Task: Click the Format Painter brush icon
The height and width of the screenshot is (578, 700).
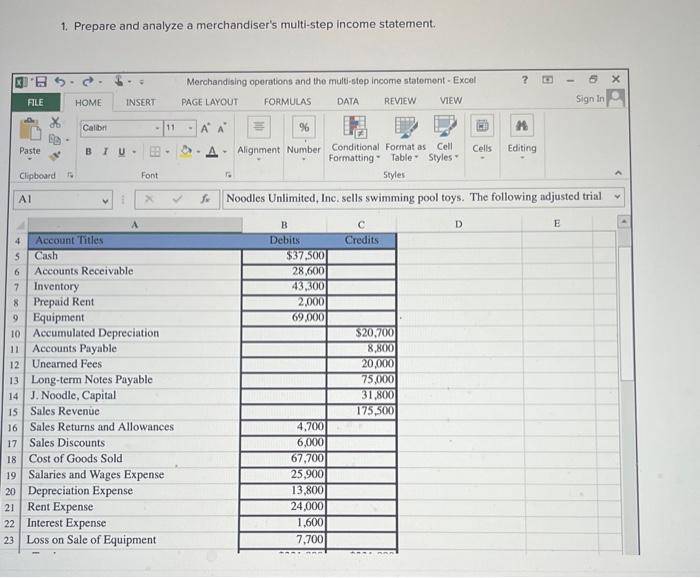Action: point(55,156)
